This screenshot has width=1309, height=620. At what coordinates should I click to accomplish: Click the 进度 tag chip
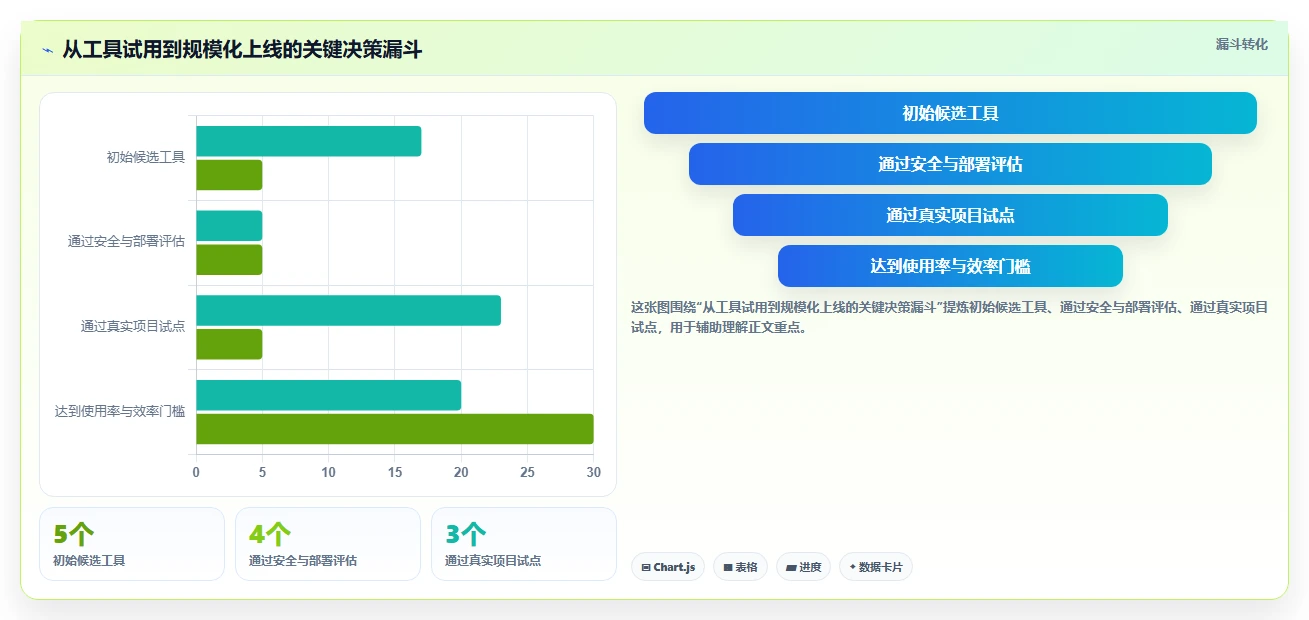click(803, 567)
